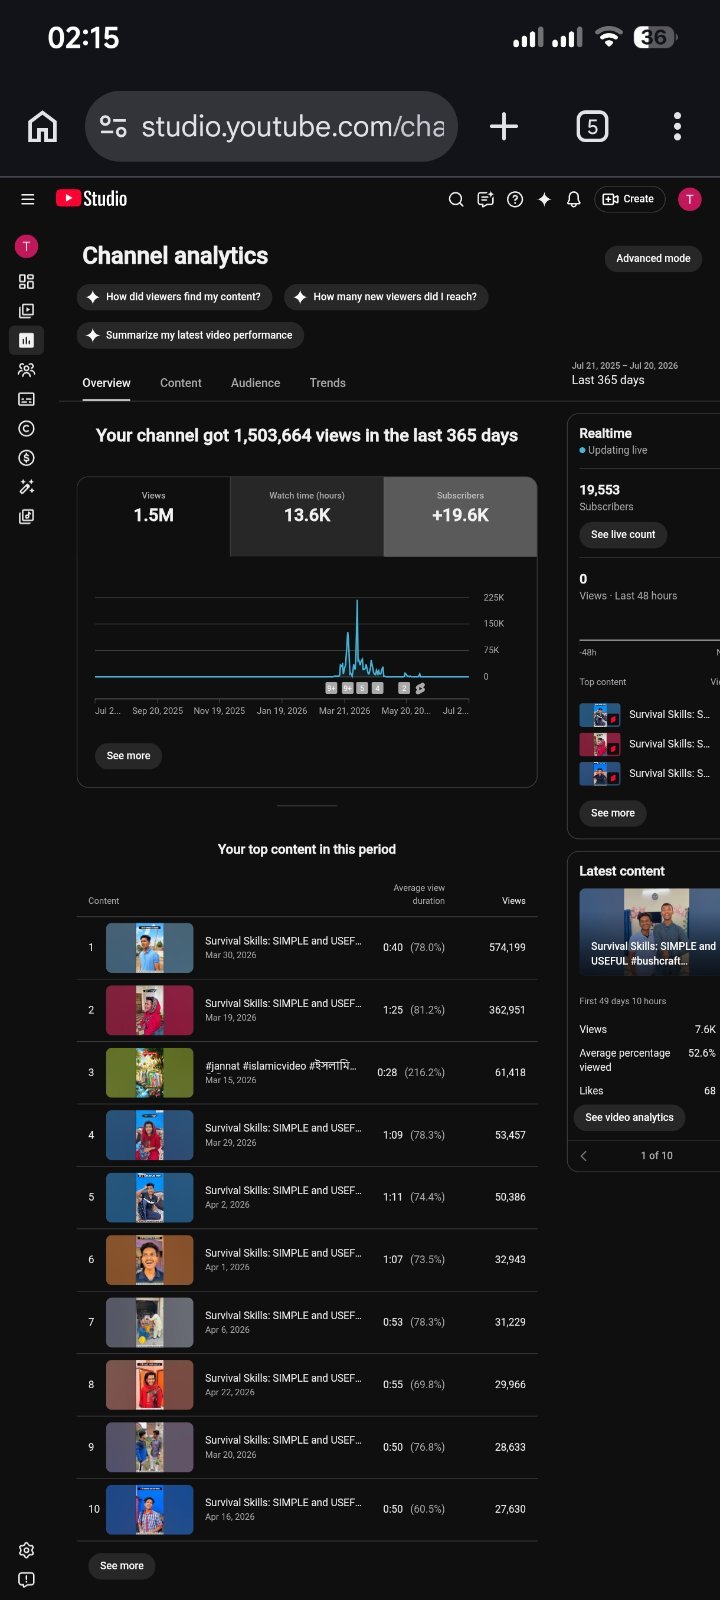Switch to the Content tab

(181, 383)
